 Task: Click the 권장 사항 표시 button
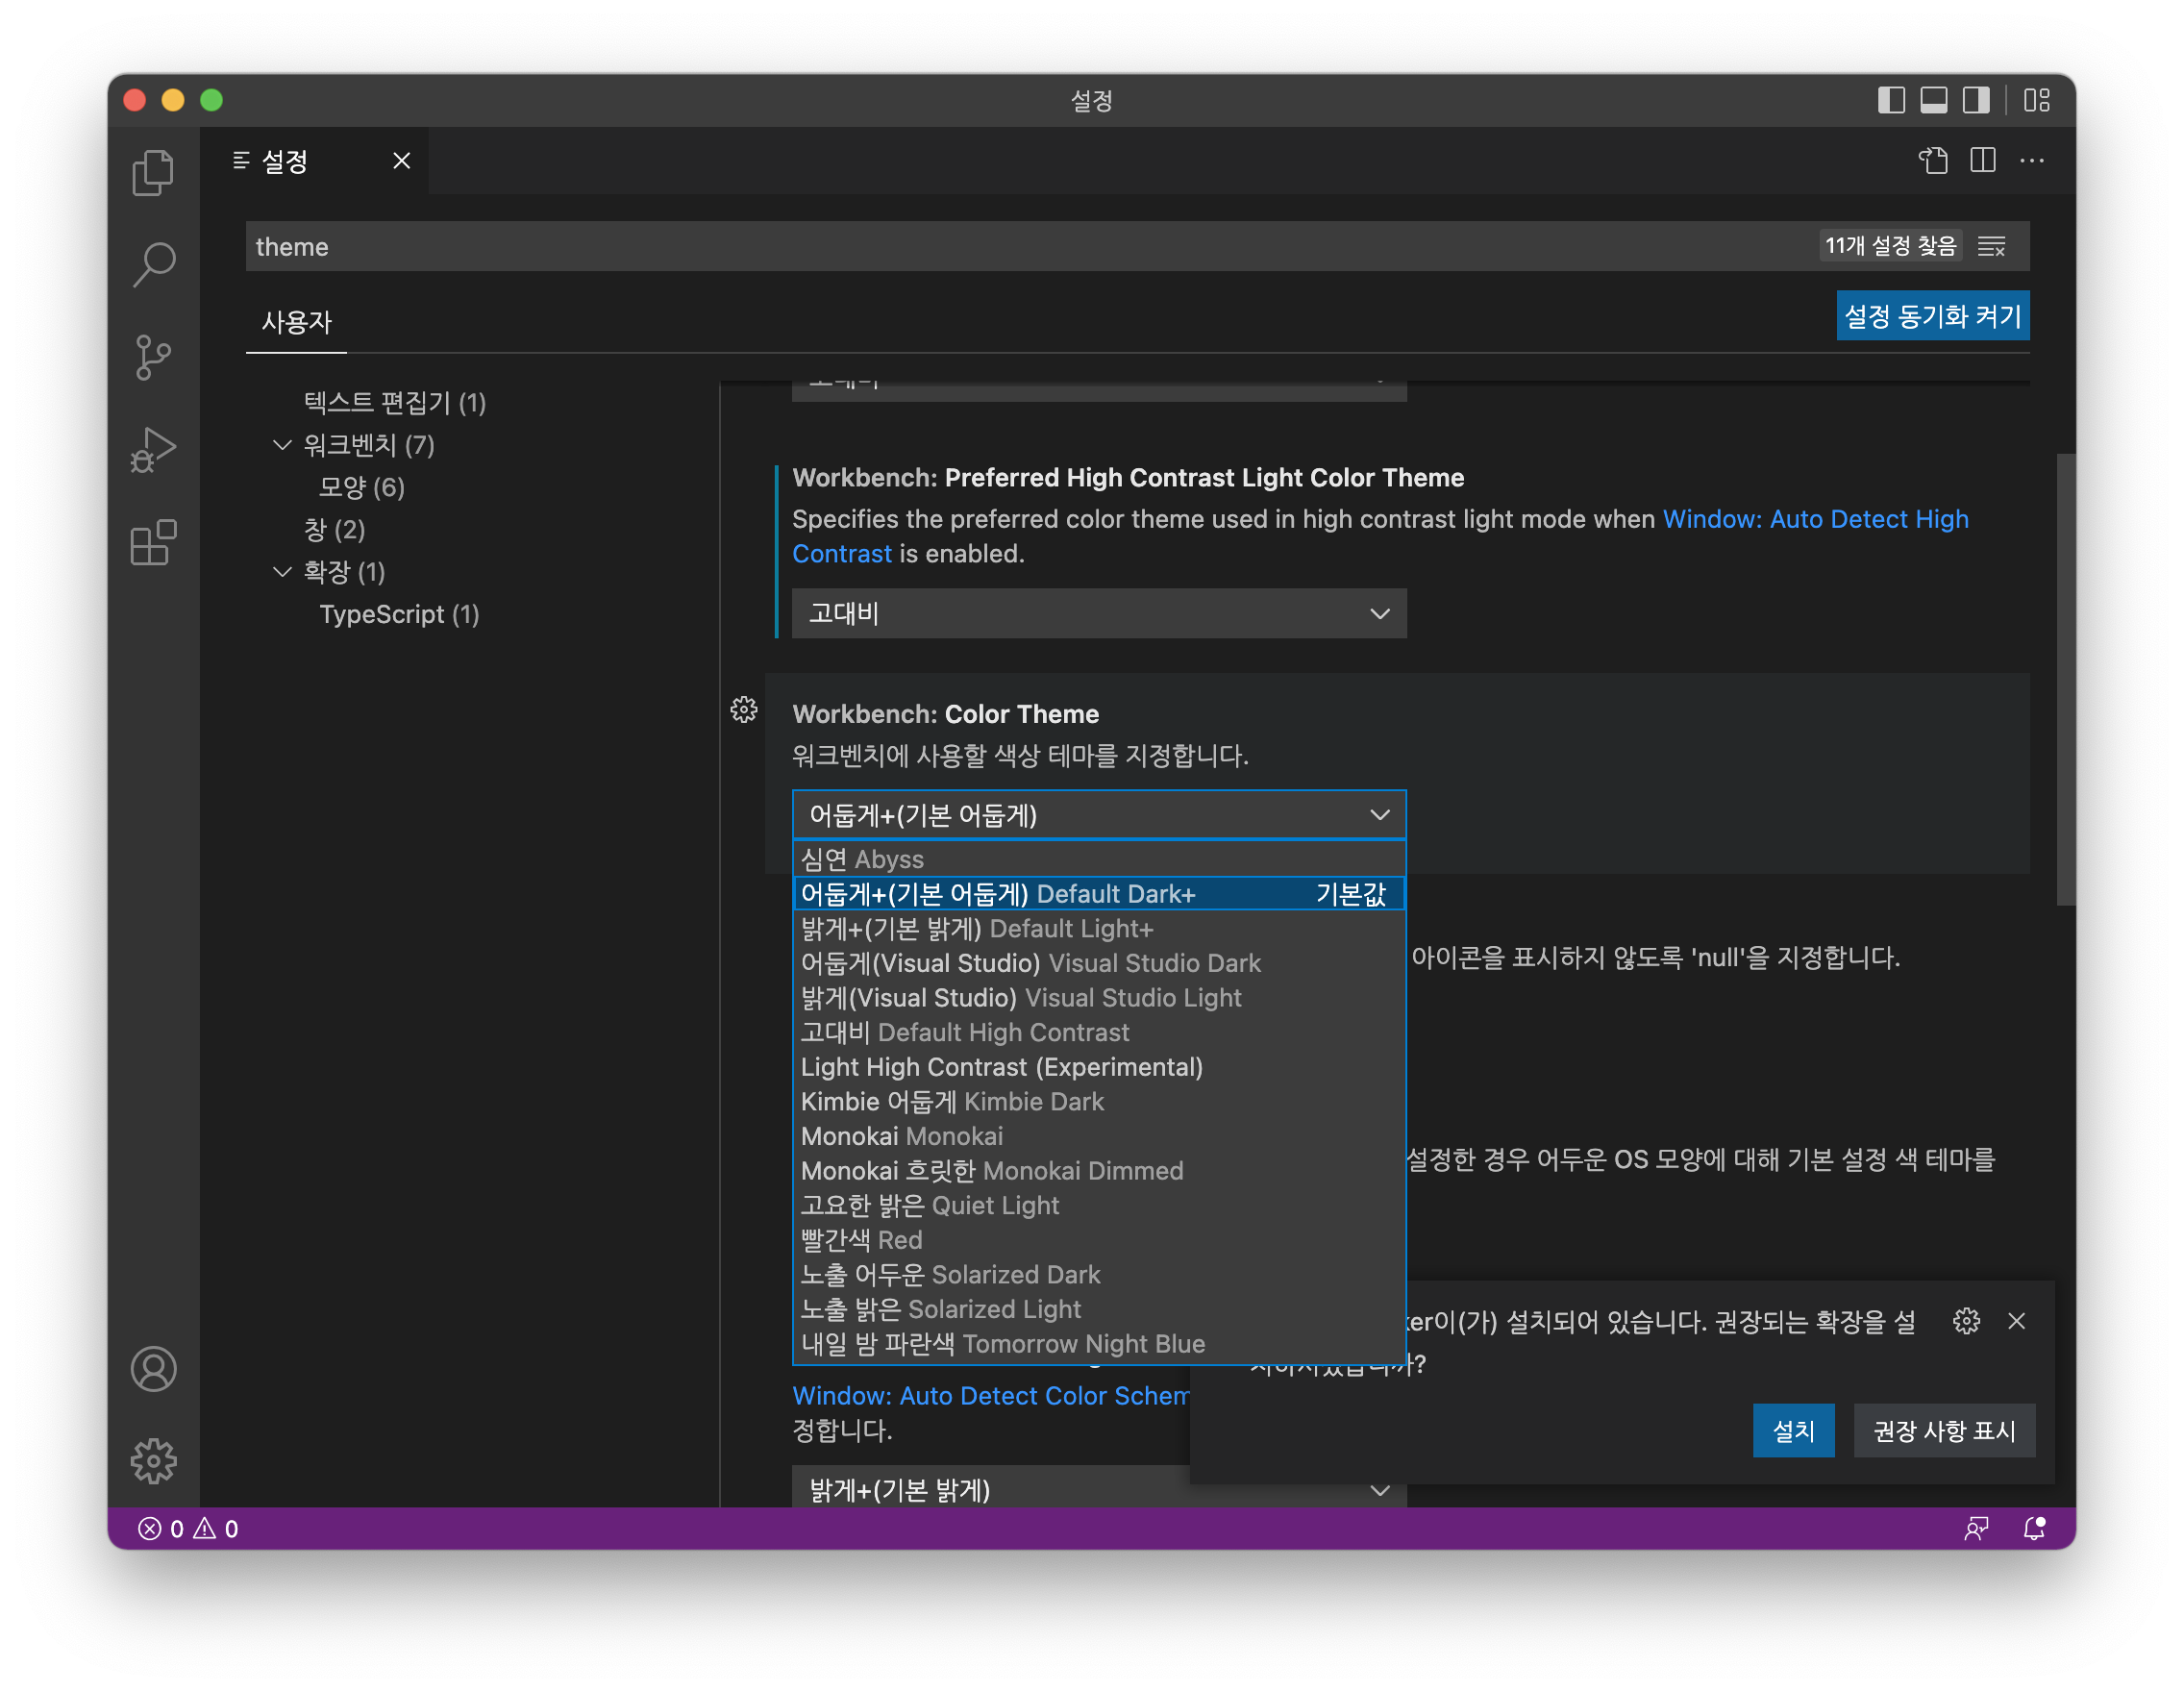click(x=1943, y=1431)
